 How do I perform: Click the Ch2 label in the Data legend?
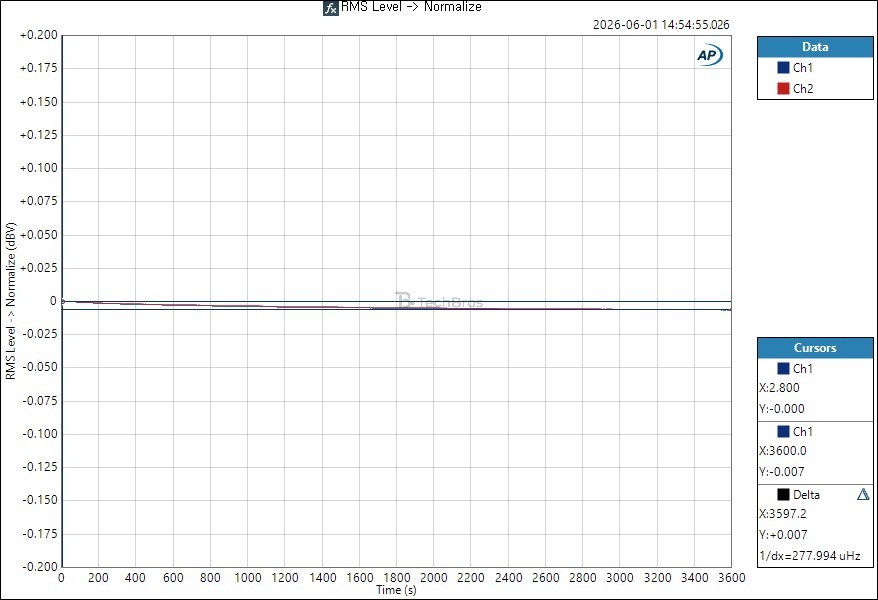tap(803, 88)
